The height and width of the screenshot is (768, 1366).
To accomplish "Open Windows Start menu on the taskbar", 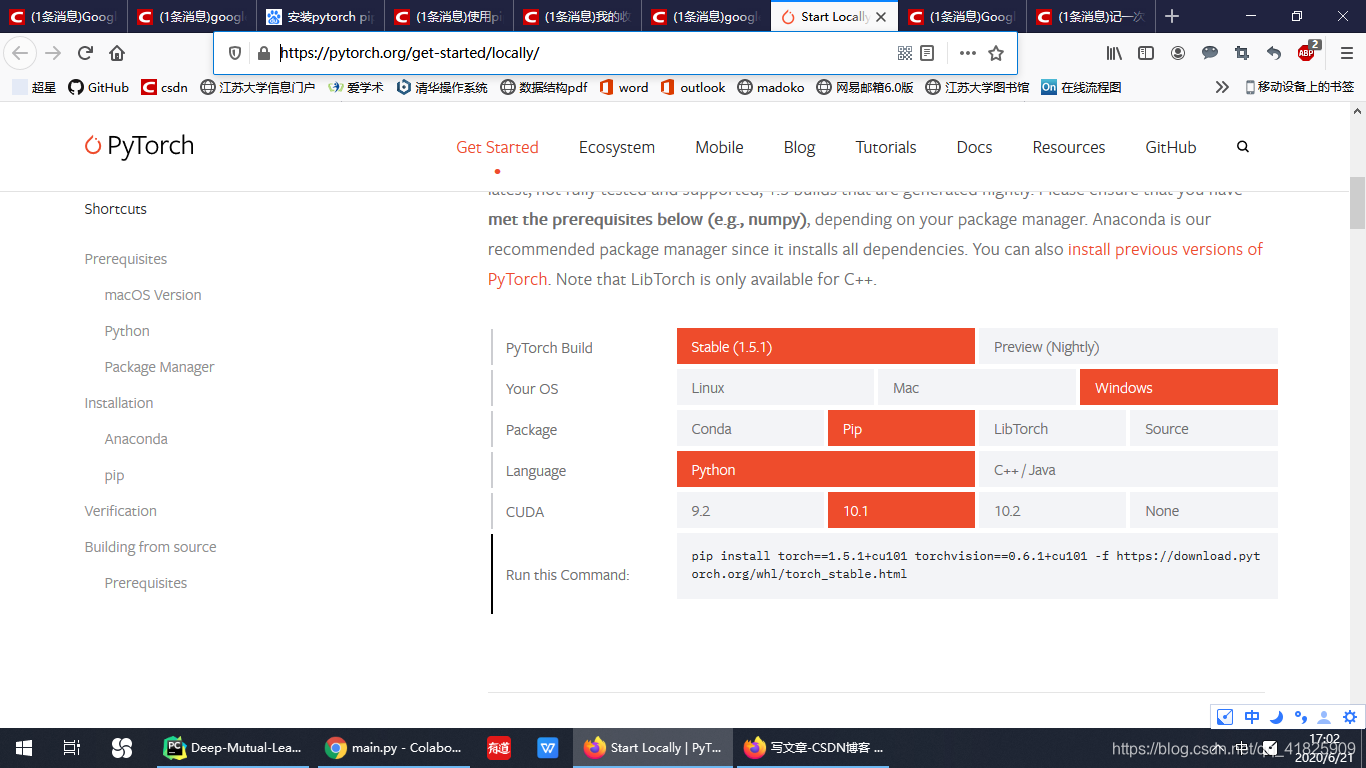I will coord(24,748).
